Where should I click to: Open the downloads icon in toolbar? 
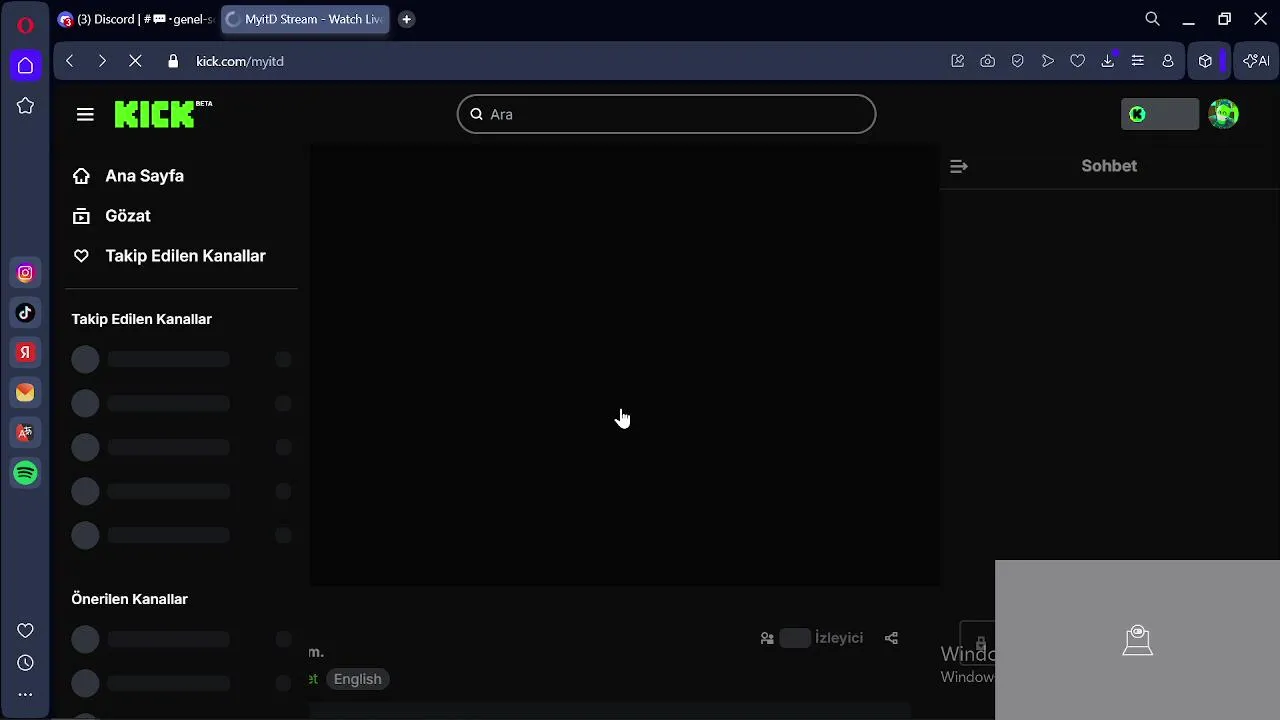click(x=1107, y=61)
